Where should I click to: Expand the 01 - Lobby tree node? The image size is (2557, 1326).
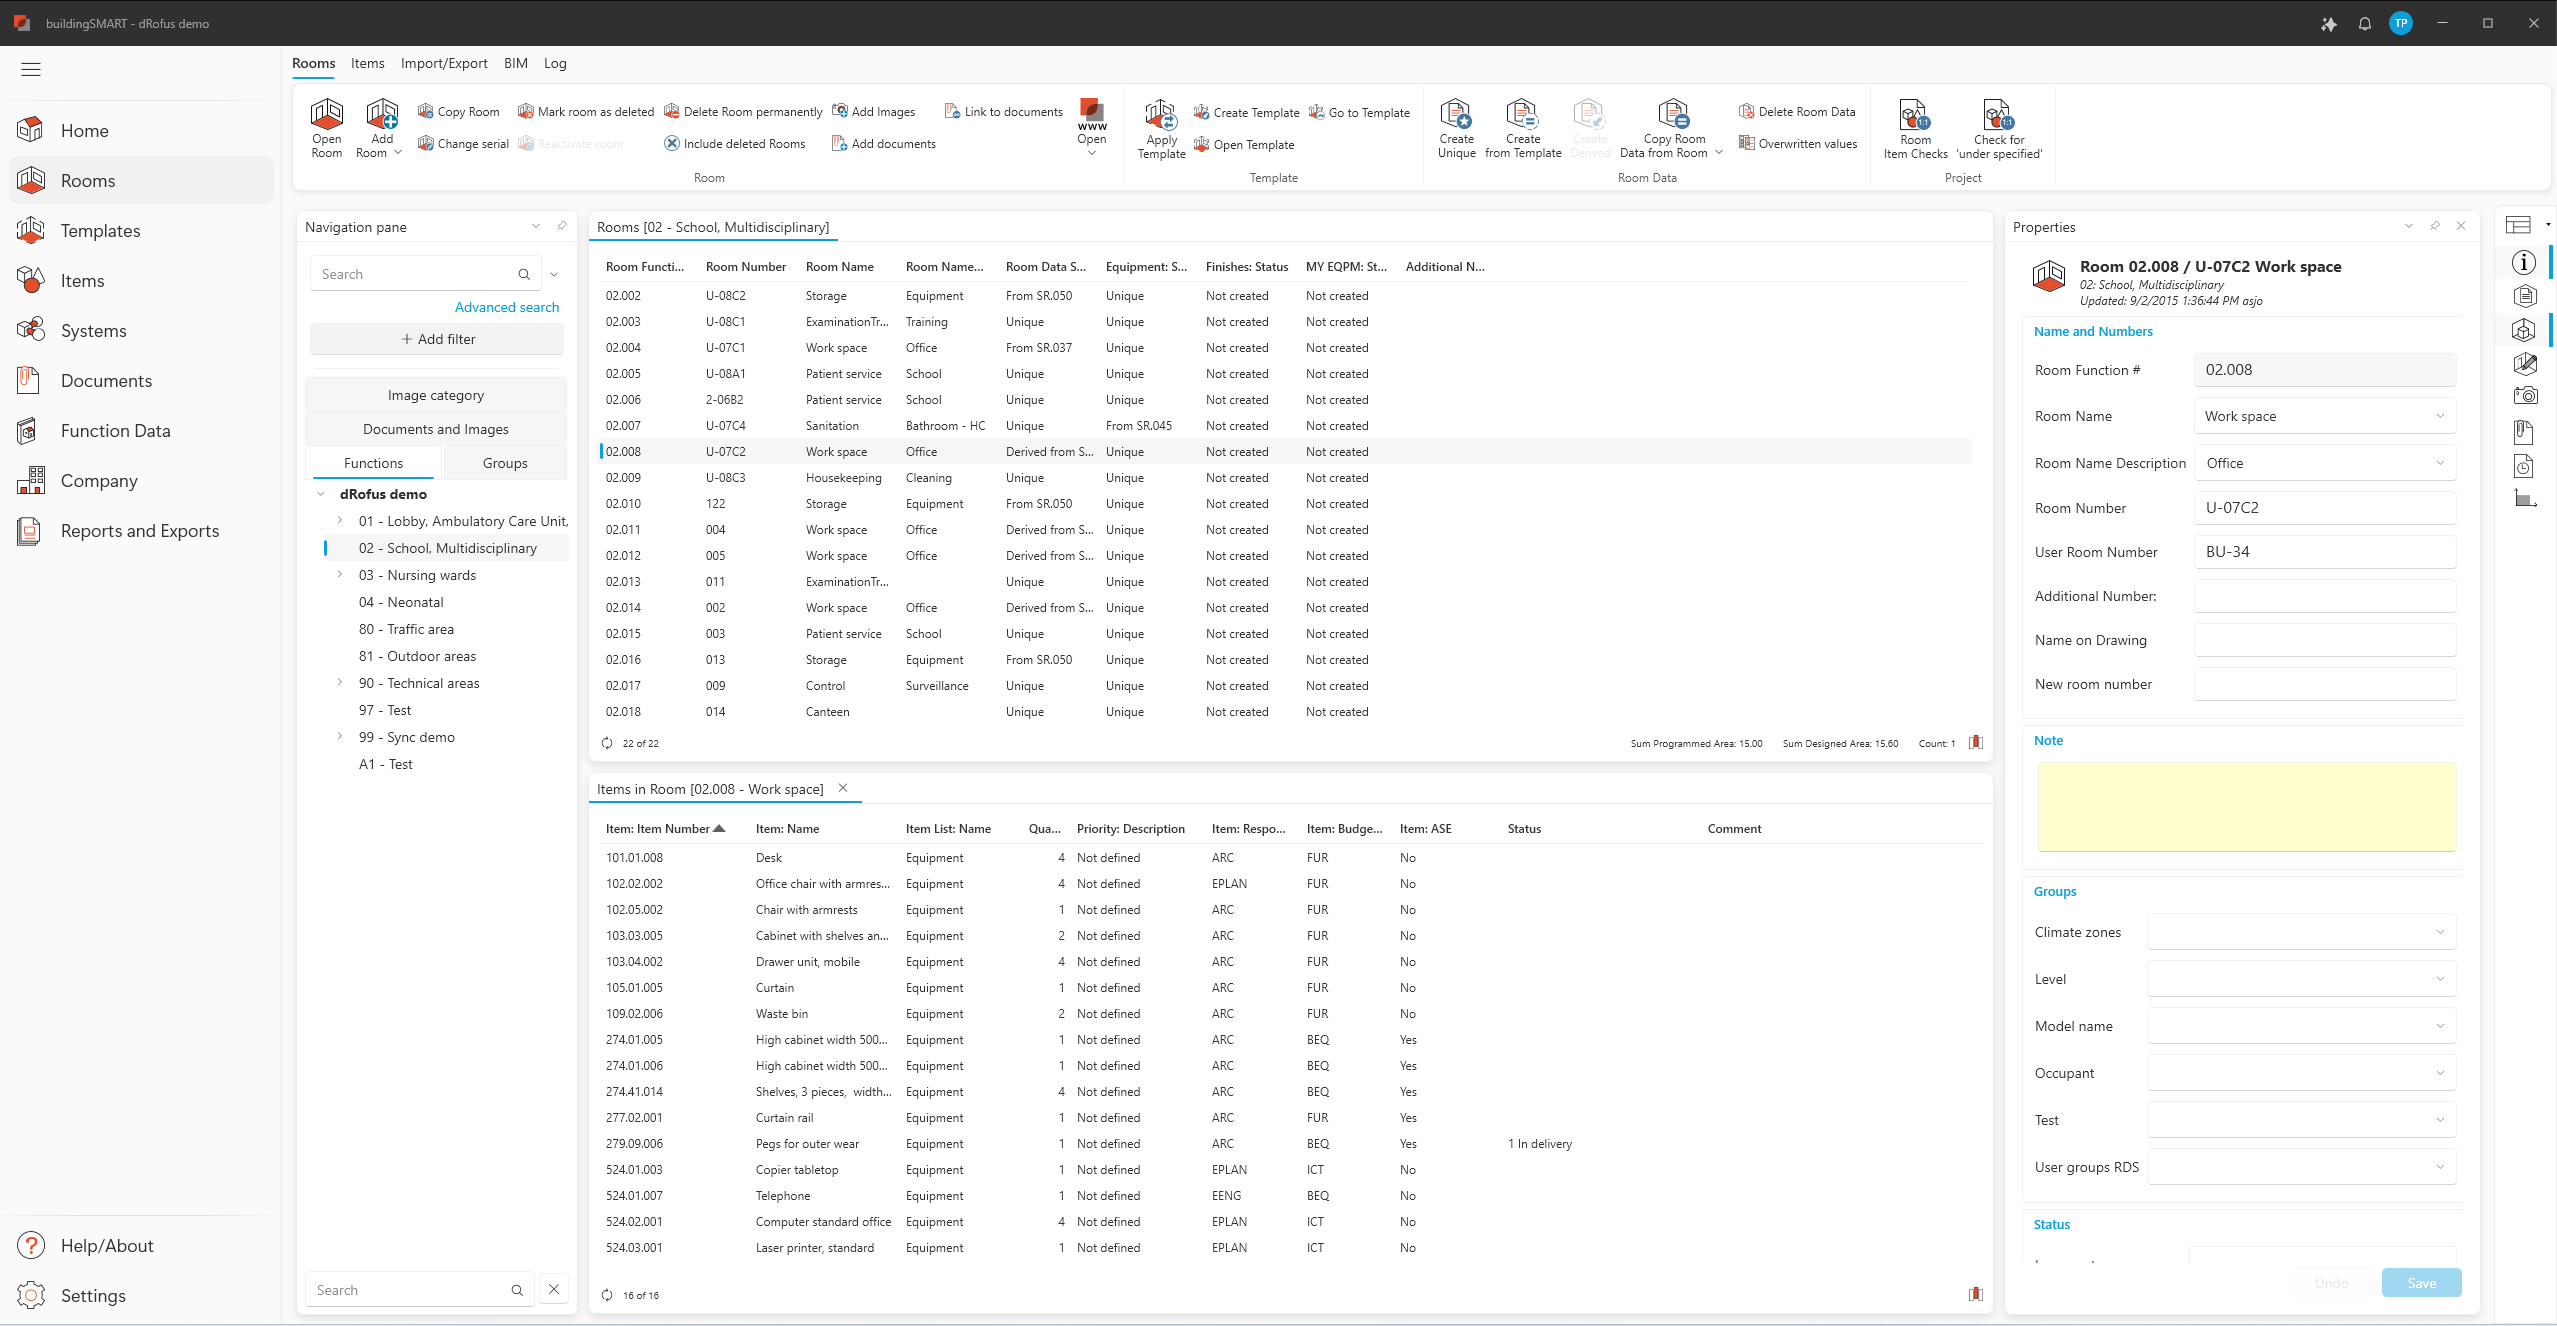coord(340,521)
